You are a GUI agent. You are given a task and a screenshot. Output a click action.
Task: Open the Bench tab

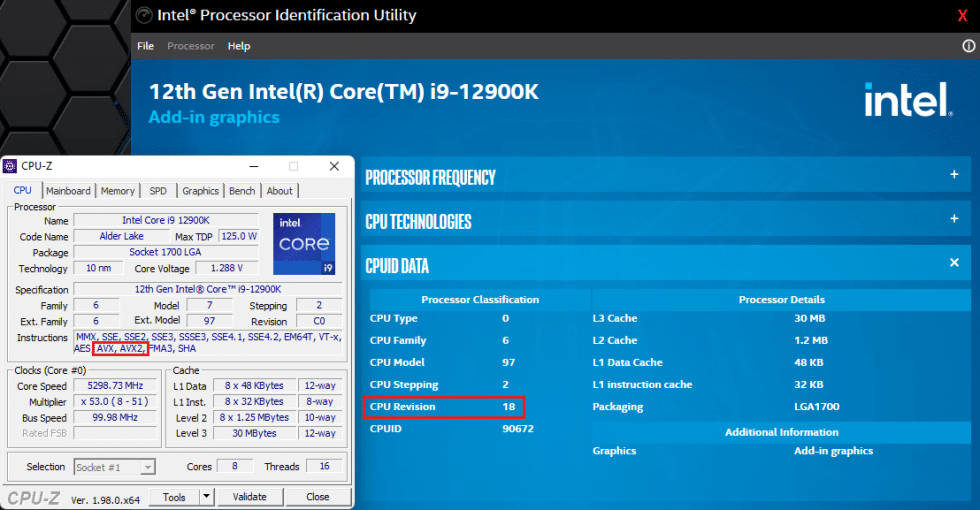[x=242, y=191]
